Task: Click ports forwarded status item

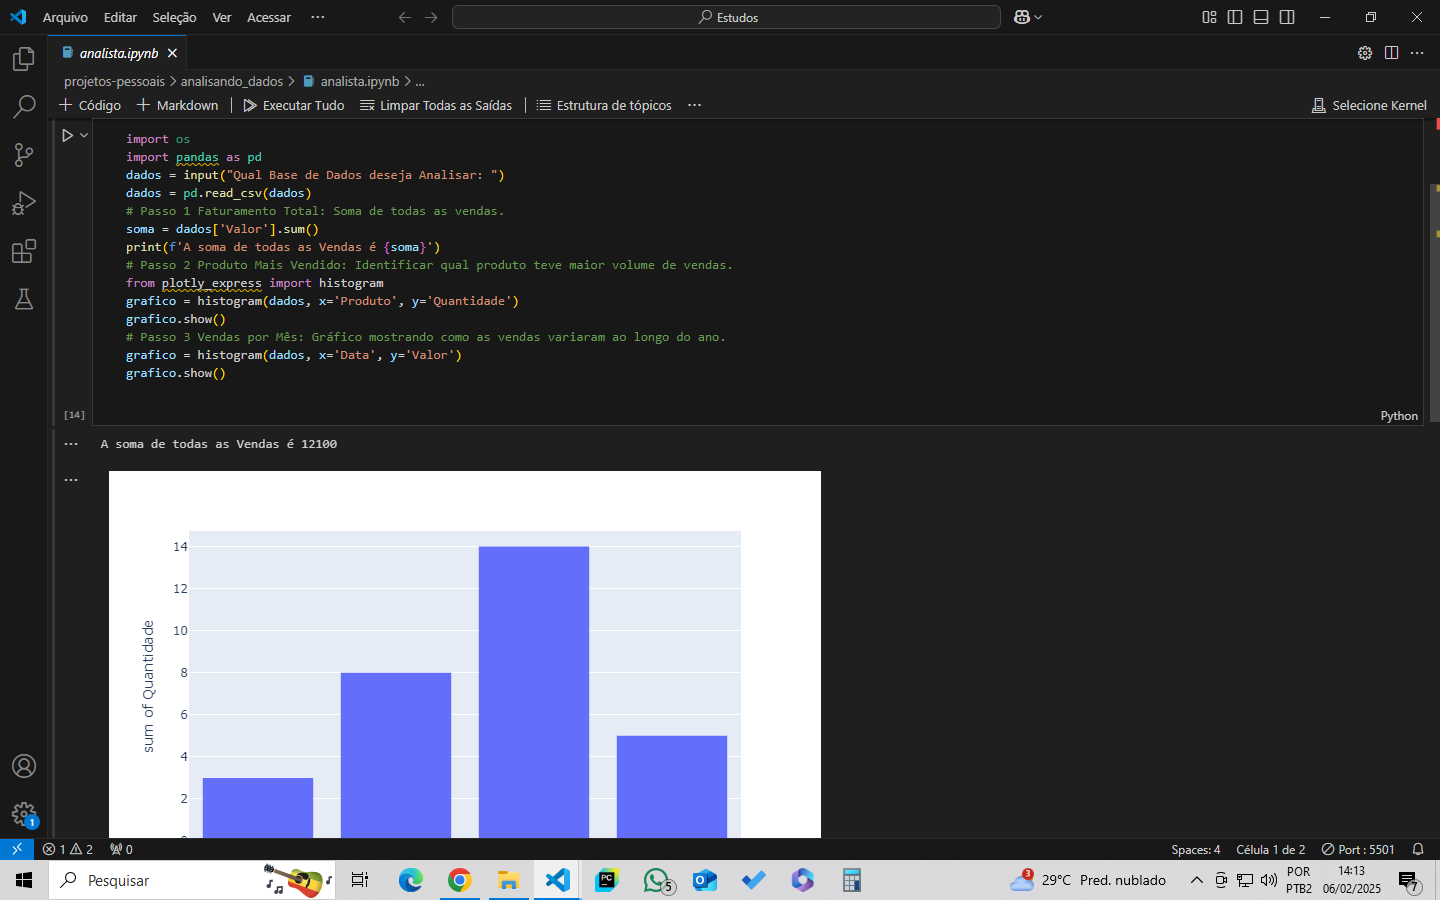Action: 121,849
